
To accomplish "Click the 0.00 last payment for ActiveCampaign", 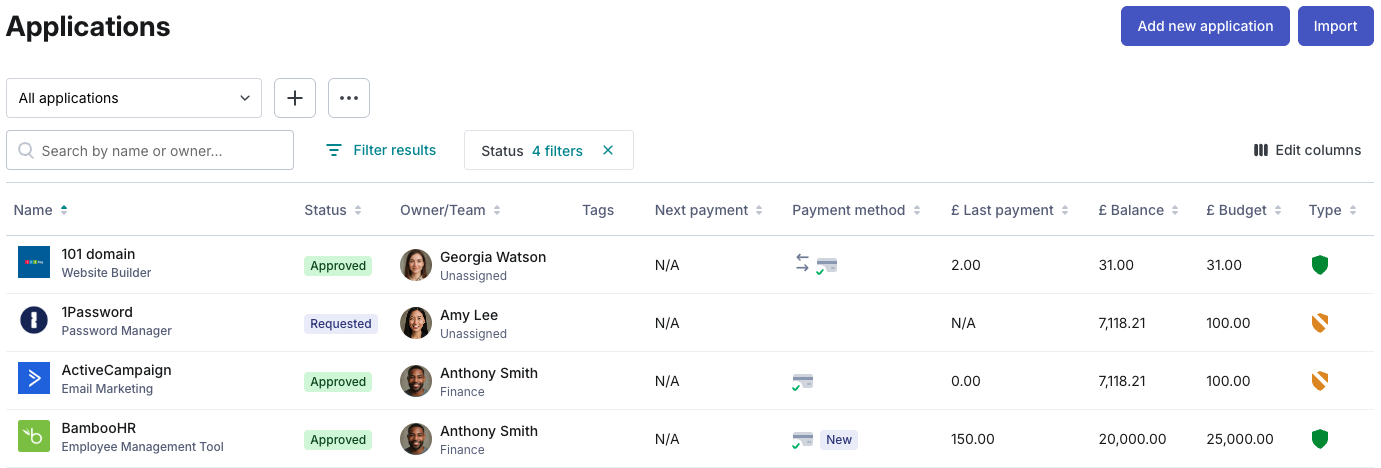I will [966, 381].
